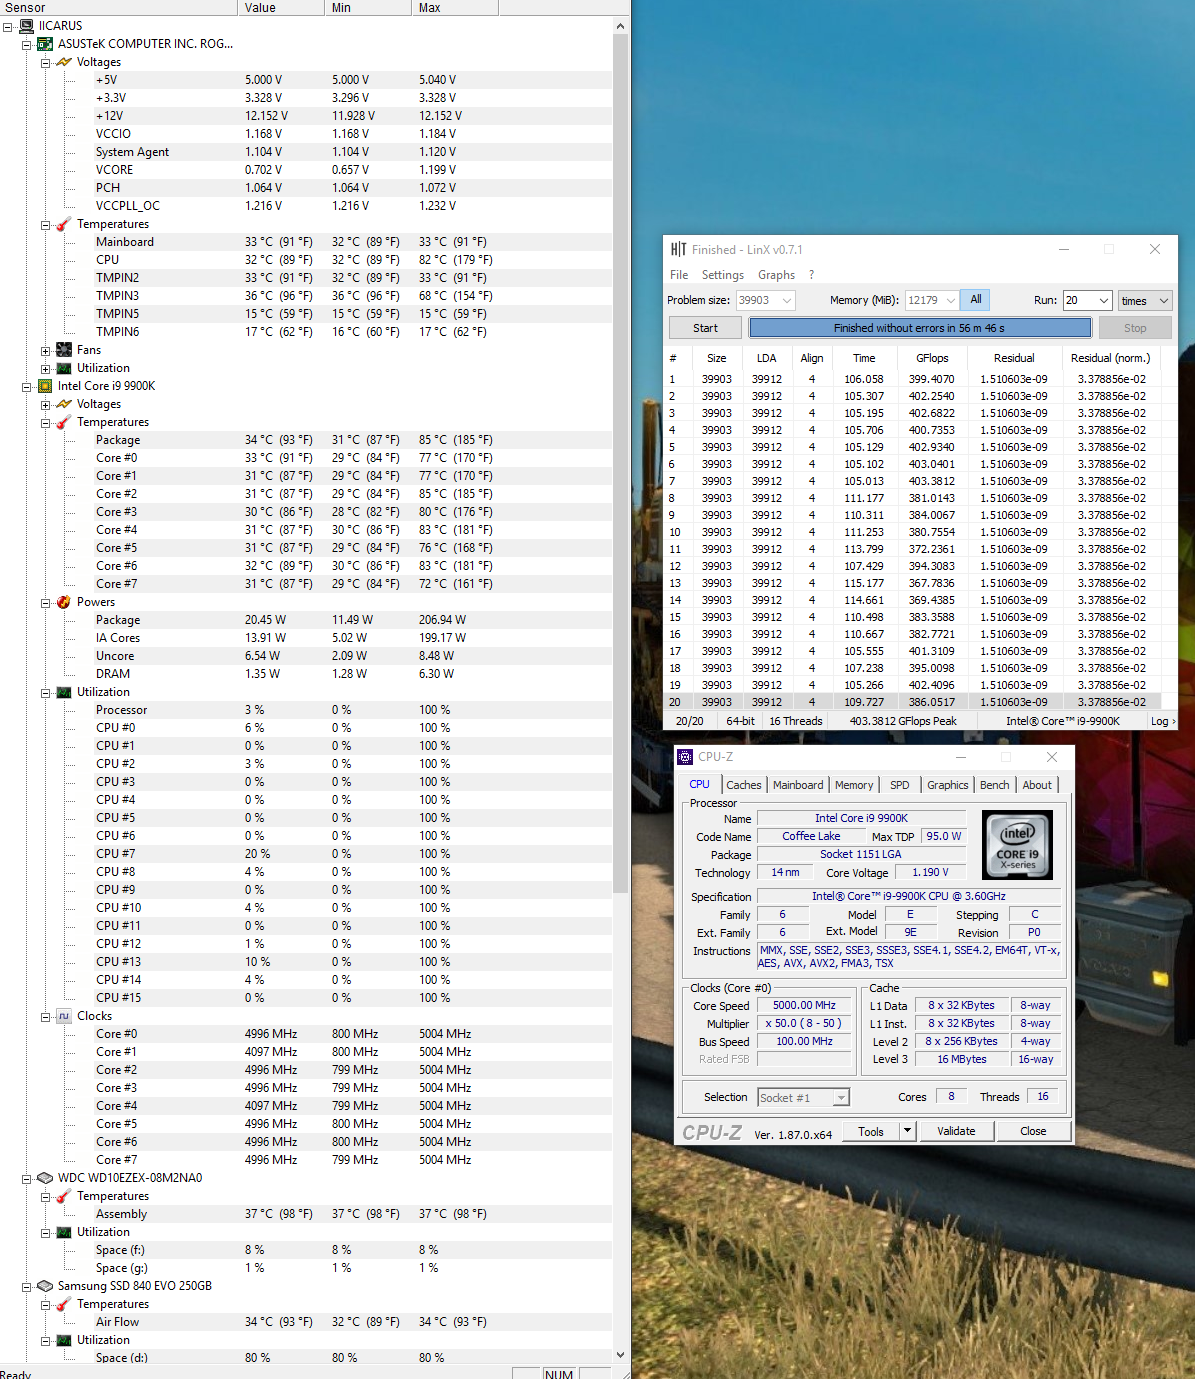Click the Temperatures thermometer icon under ASUSTeK
1195x1379 pixels.
click(64, 224)
